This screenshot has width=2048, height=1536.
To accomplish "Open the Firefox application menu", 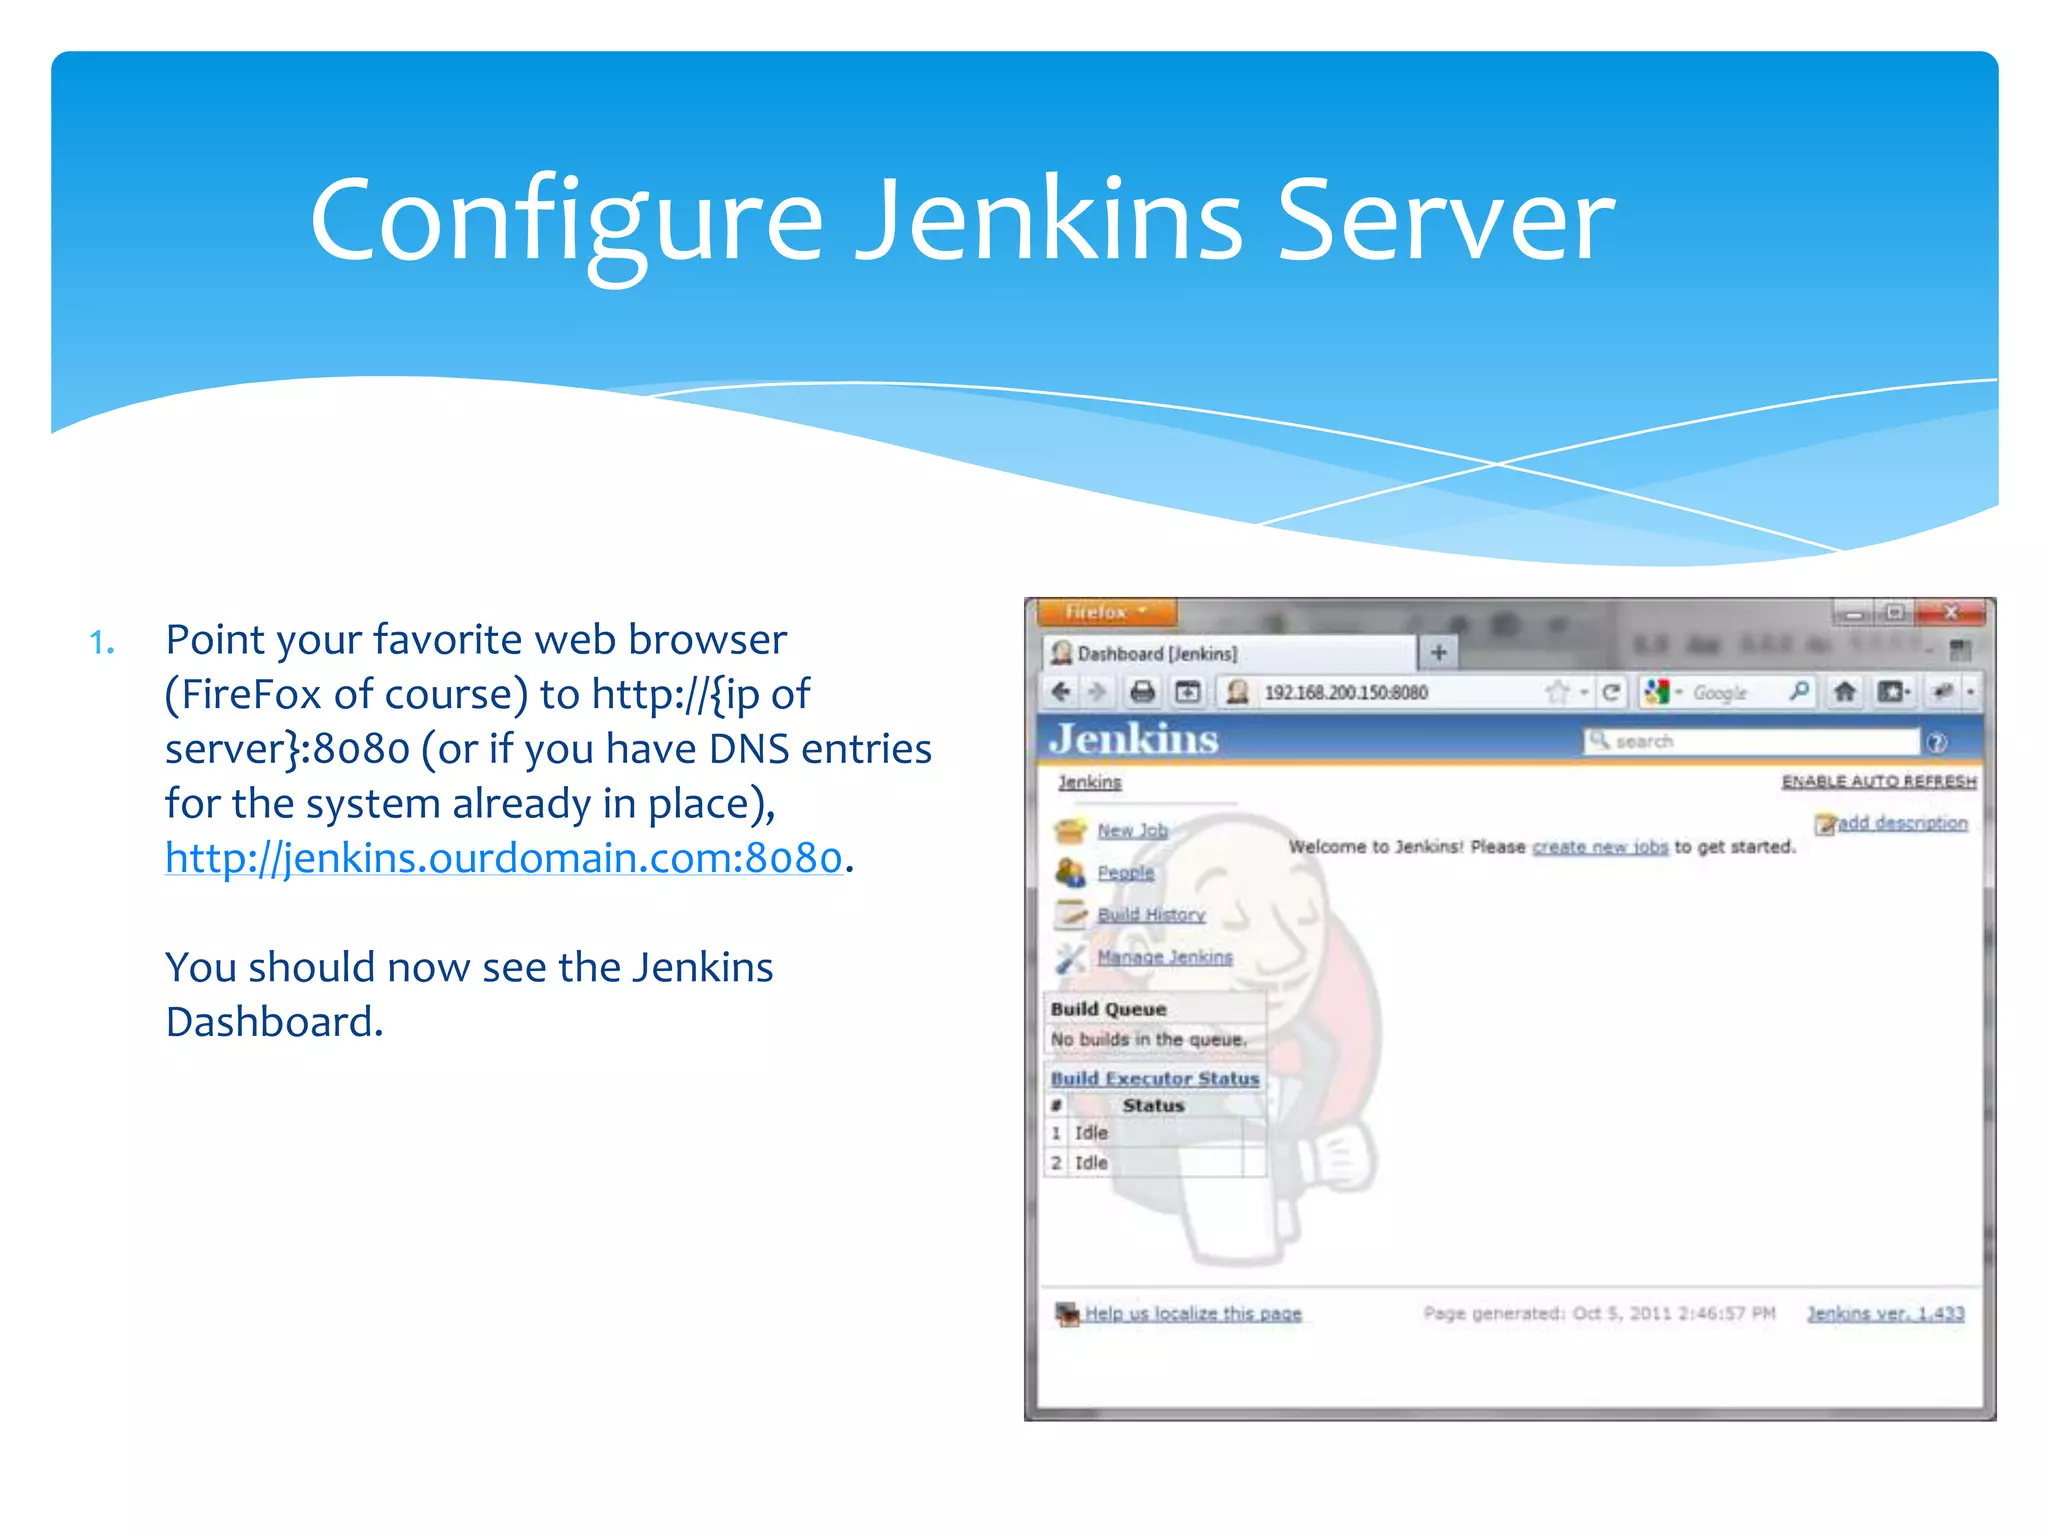I will [1107, 611].
